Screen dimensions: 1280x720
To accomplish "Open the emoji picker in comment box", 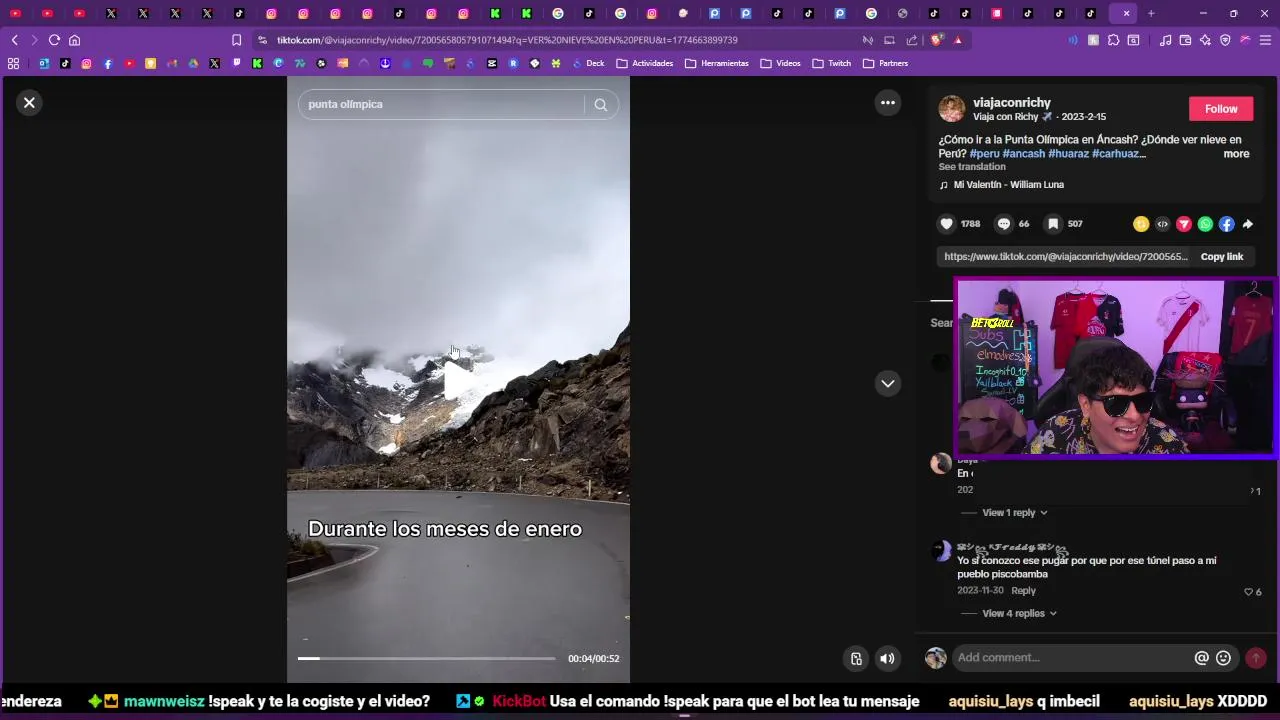I will pos(1223,657).
